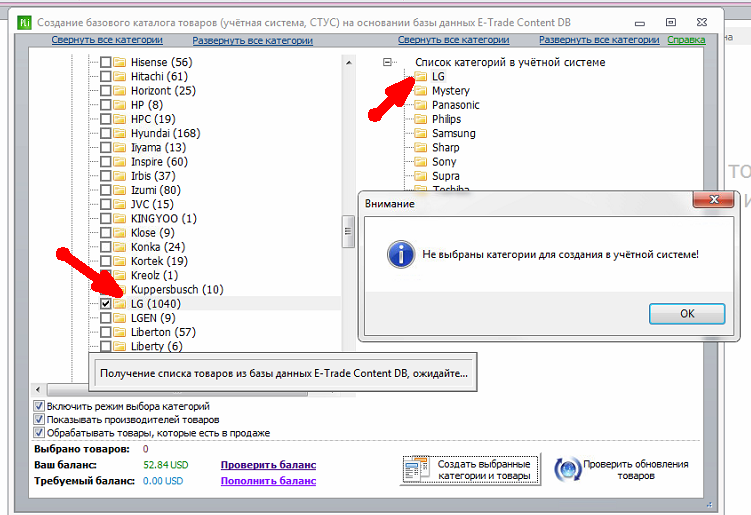Click the 0.00 USD required balance value
The image size is (751, 515).
[x=163, y=481]
